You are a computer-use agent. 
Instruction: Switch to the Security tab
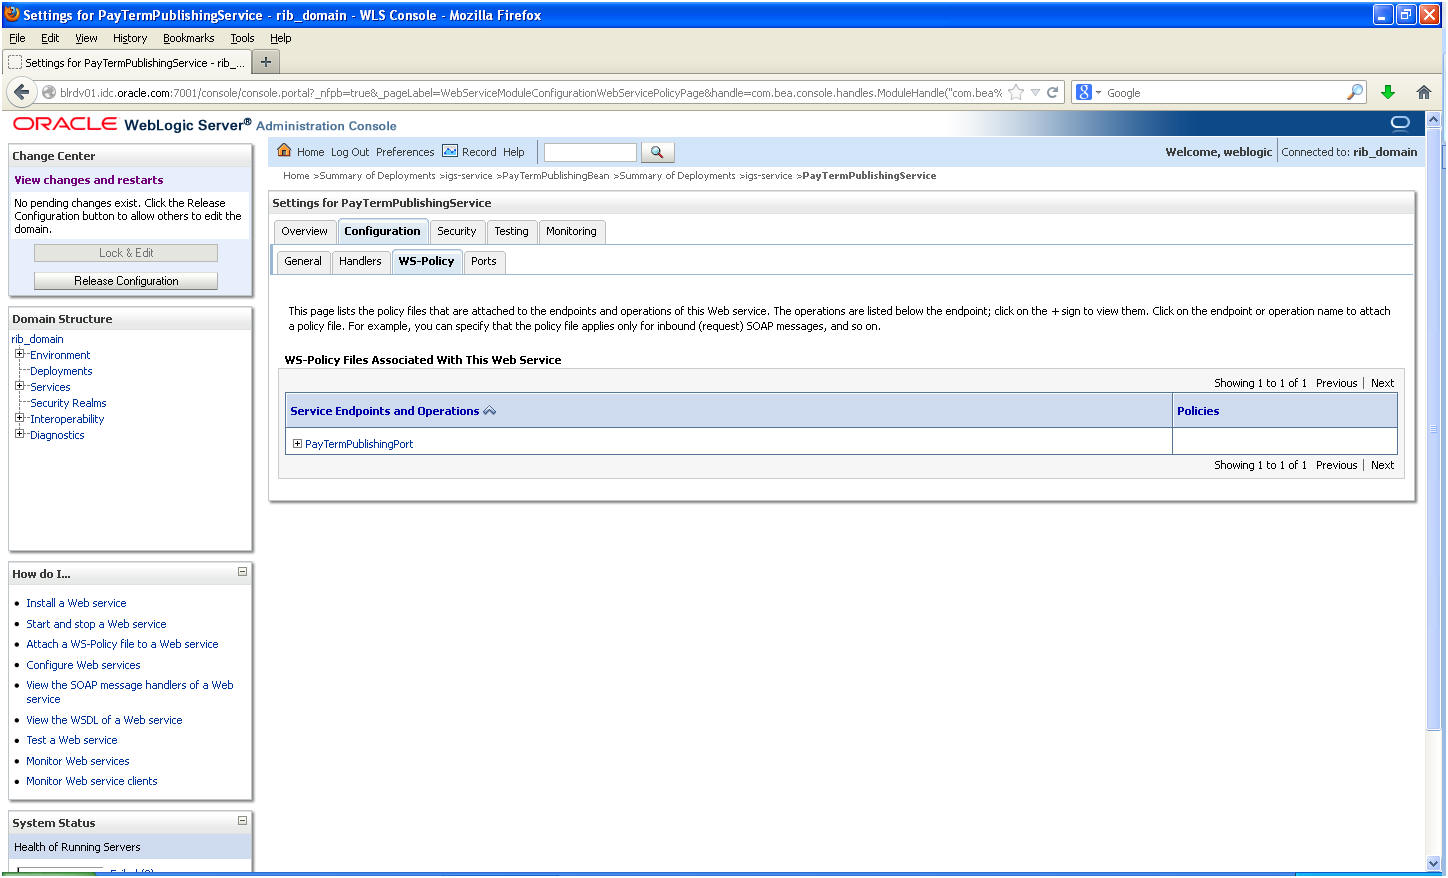pos(457,231)
